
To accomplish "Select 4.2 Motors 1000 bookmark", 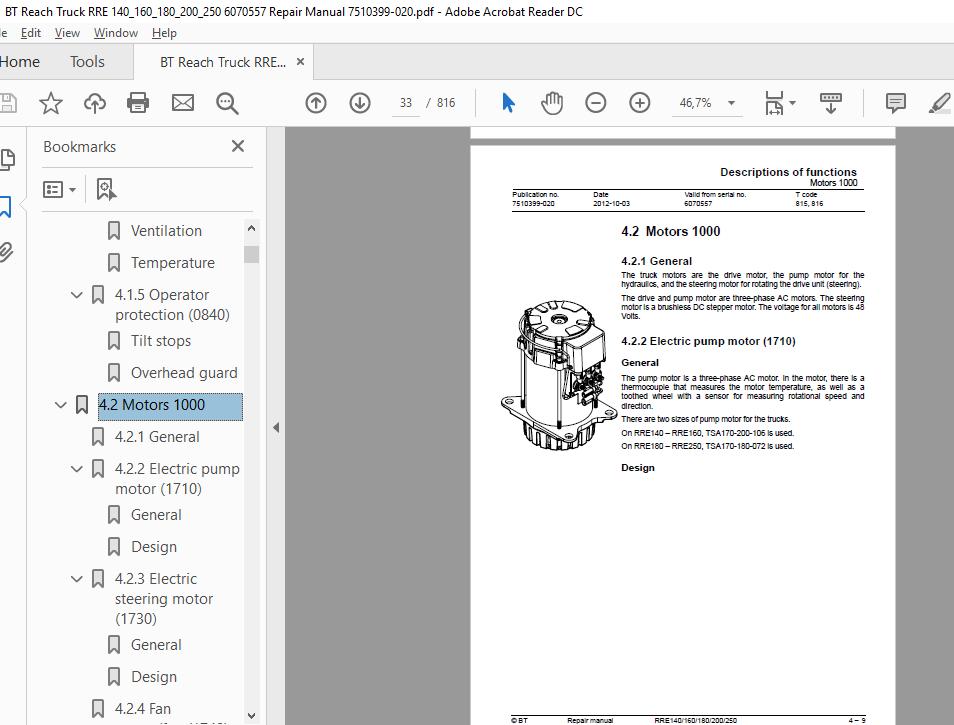I will coord(170,405).
